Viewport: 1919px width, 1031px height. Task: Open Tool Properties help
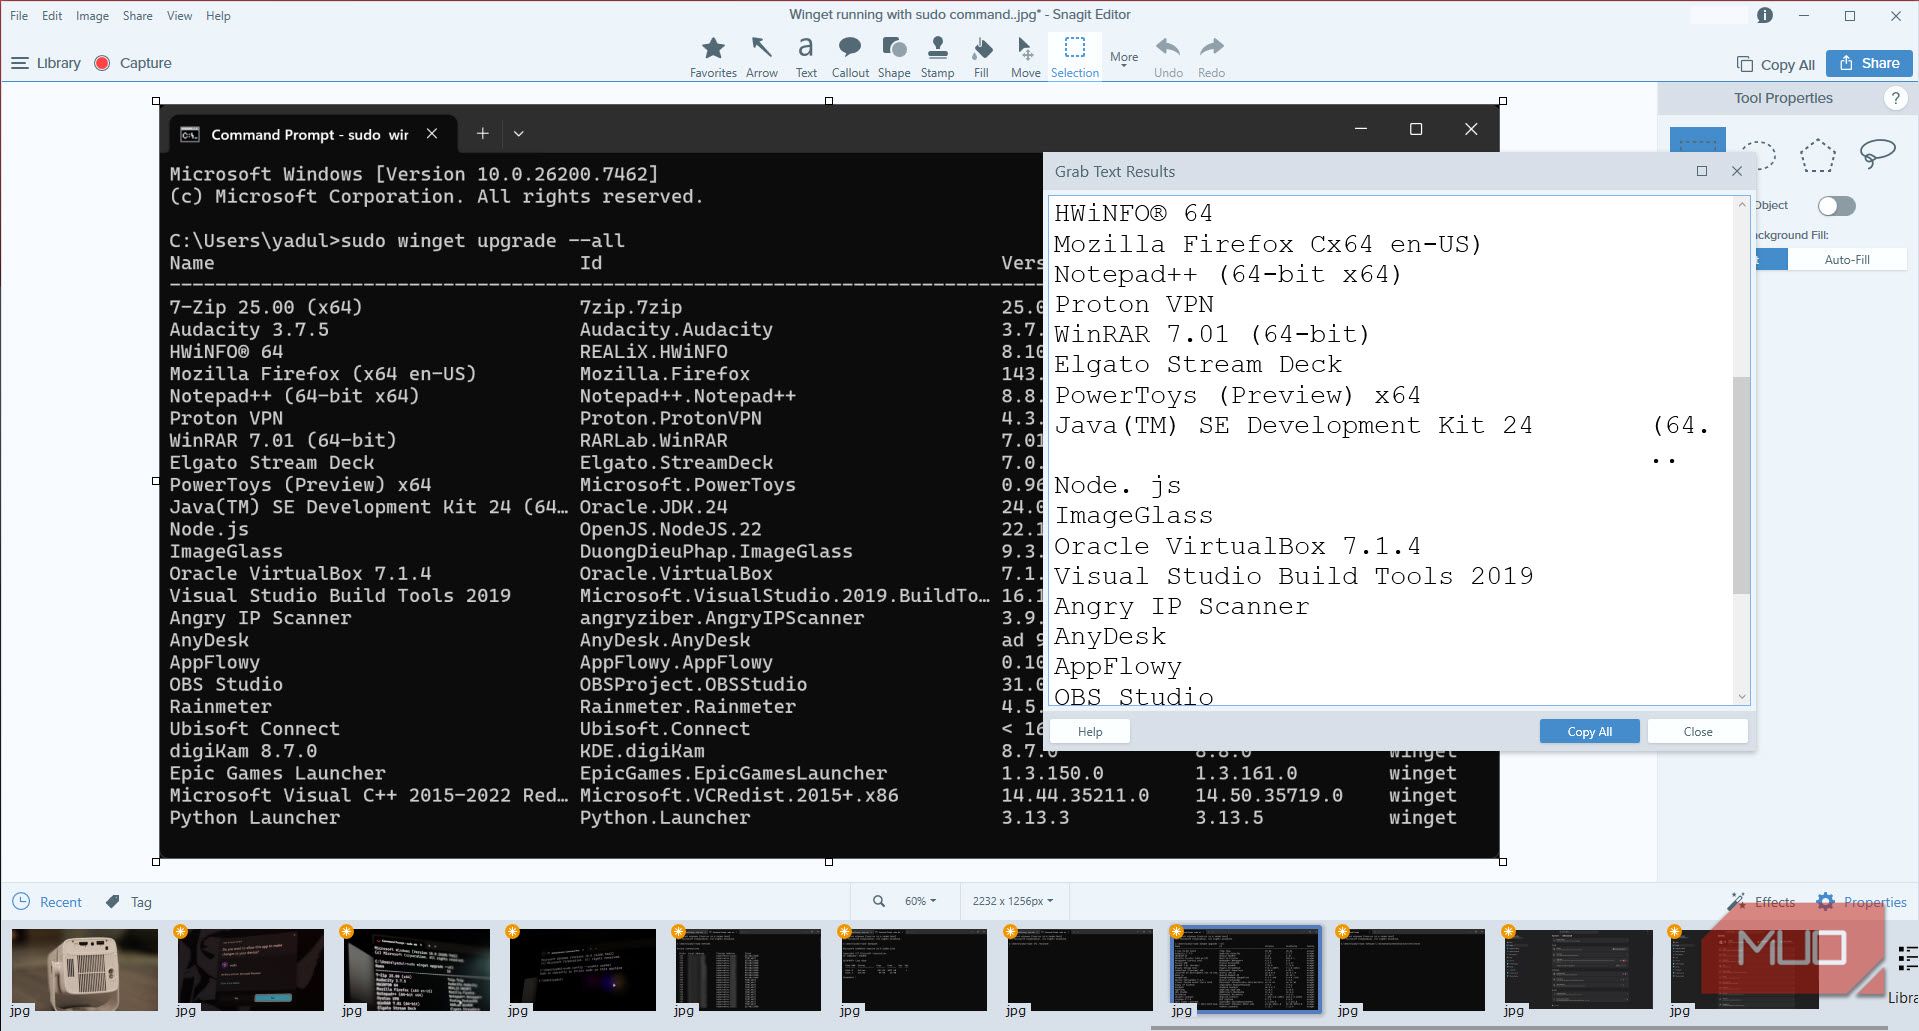(1894, 98)
